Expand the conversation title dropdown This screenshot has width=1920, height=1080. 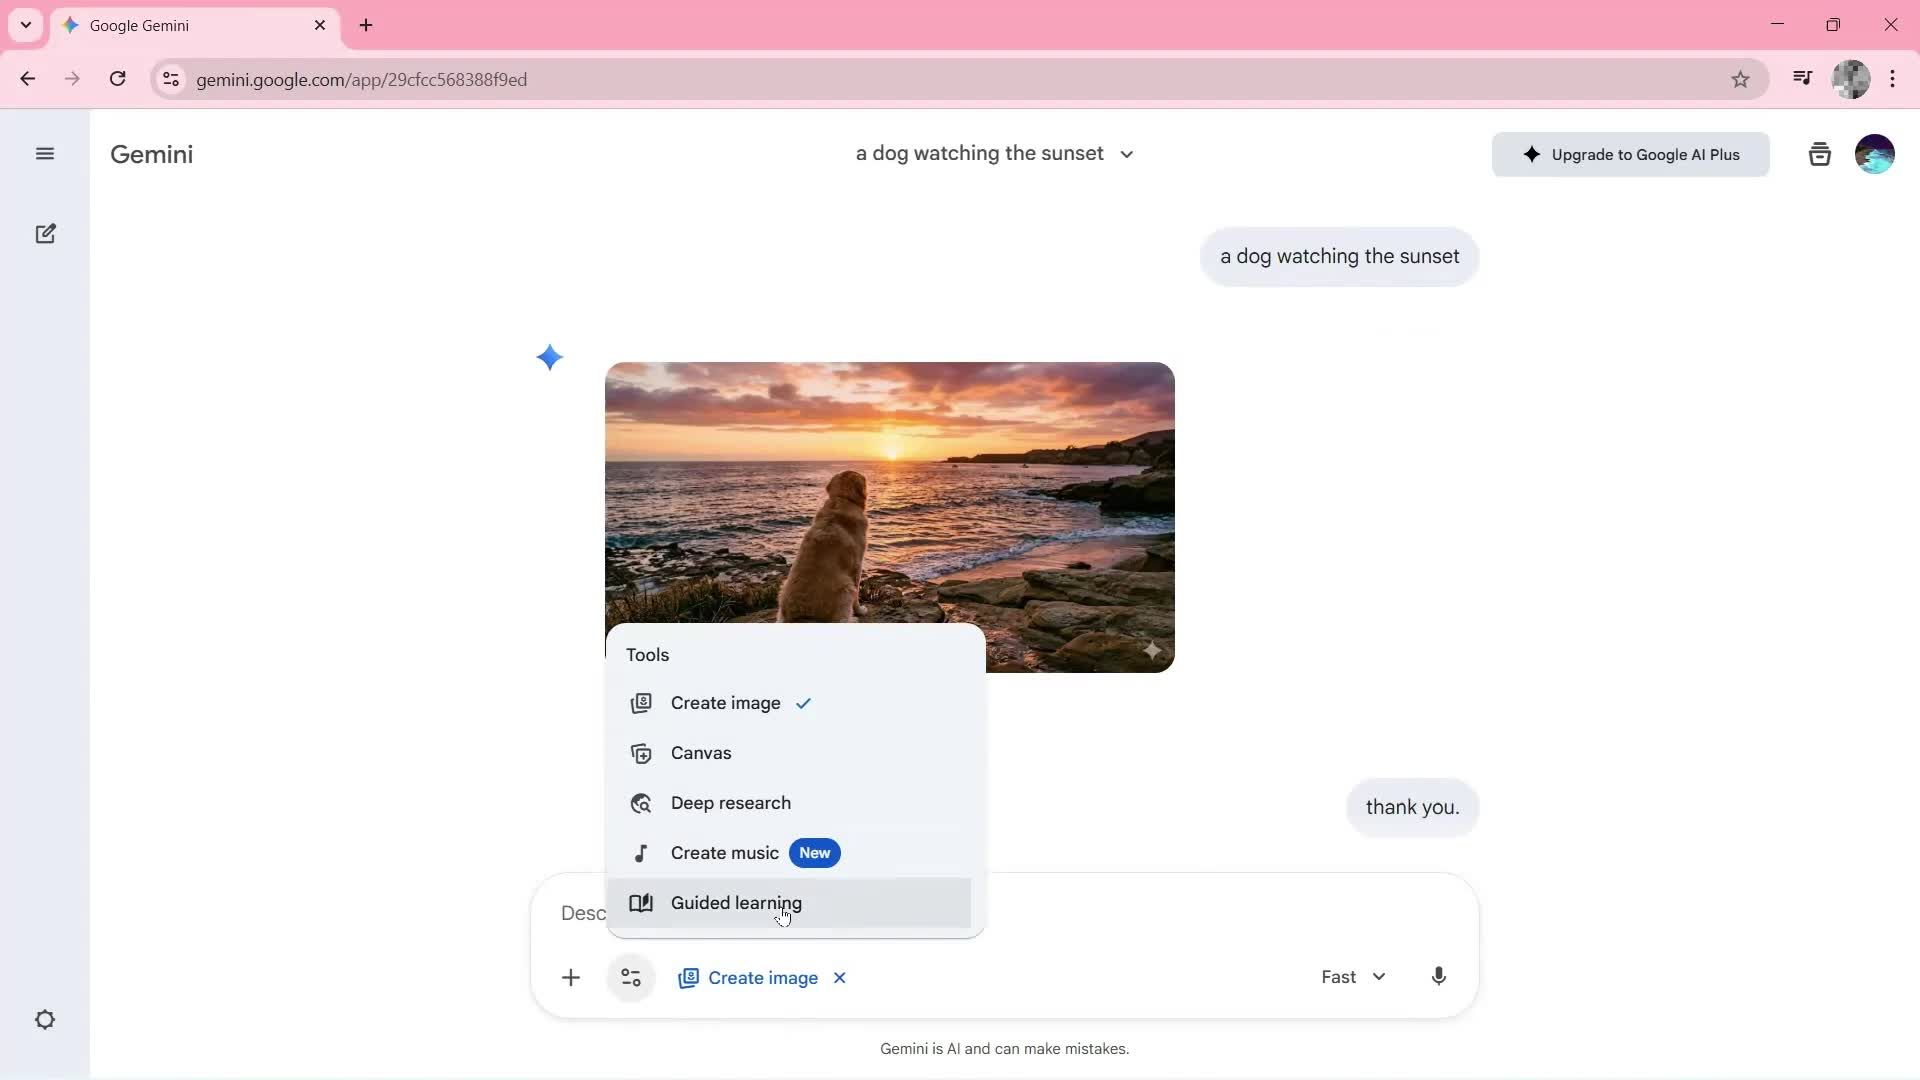pyautogui.click(x=1126, y=153)
